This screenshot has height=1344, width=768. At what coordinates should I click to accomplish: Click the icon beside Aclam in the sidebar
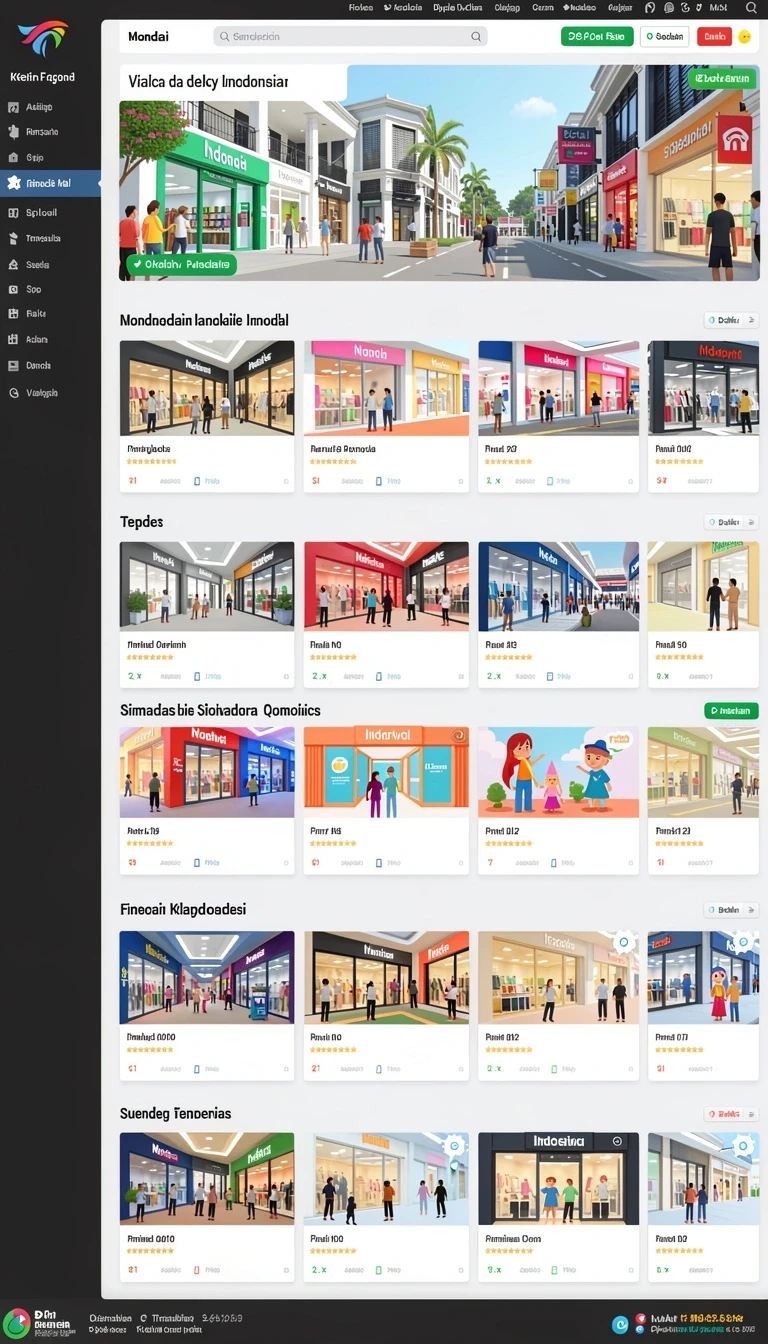pos(13,340)
